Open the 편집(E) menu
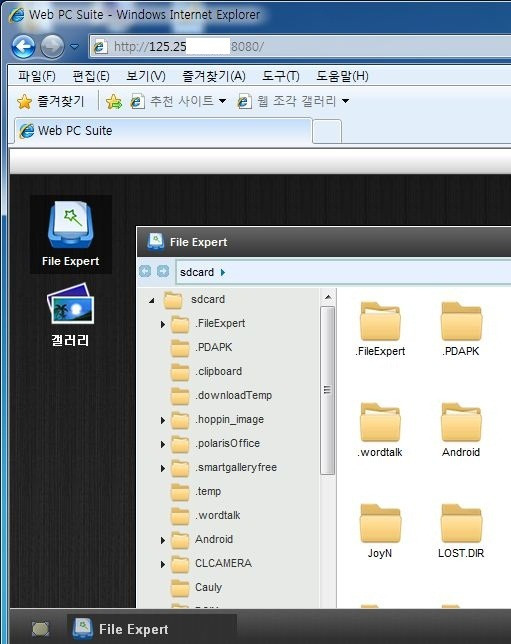The image size is (511, 644). [x=91, y=76]
